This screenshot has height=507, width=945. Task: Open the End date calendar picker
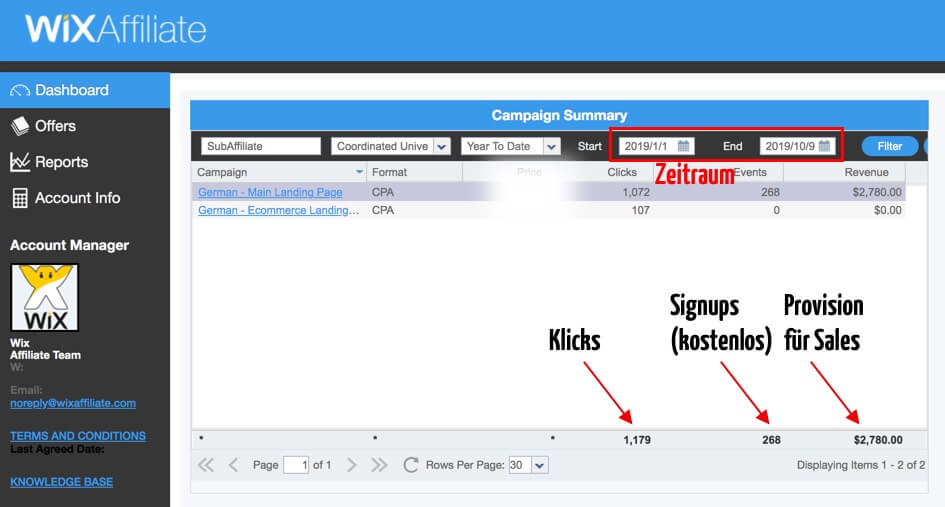(x=824, y=146)
